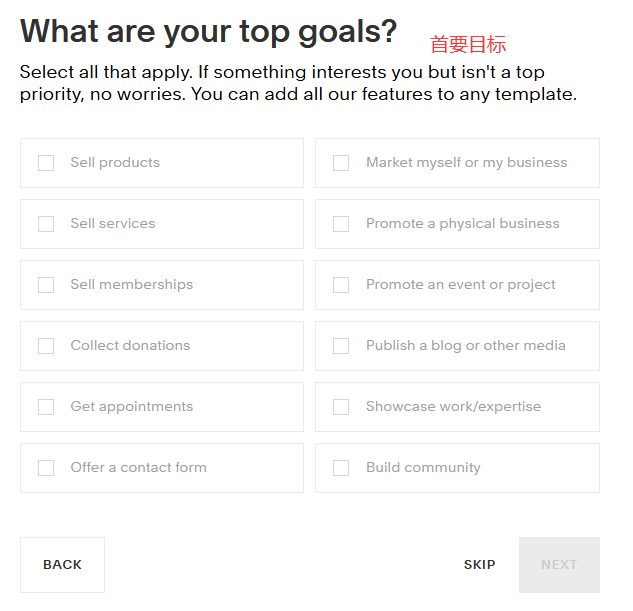This screenshot has height=611, width=633.
Task: Tick the Sell services checkbox
Action: point(46,224)
